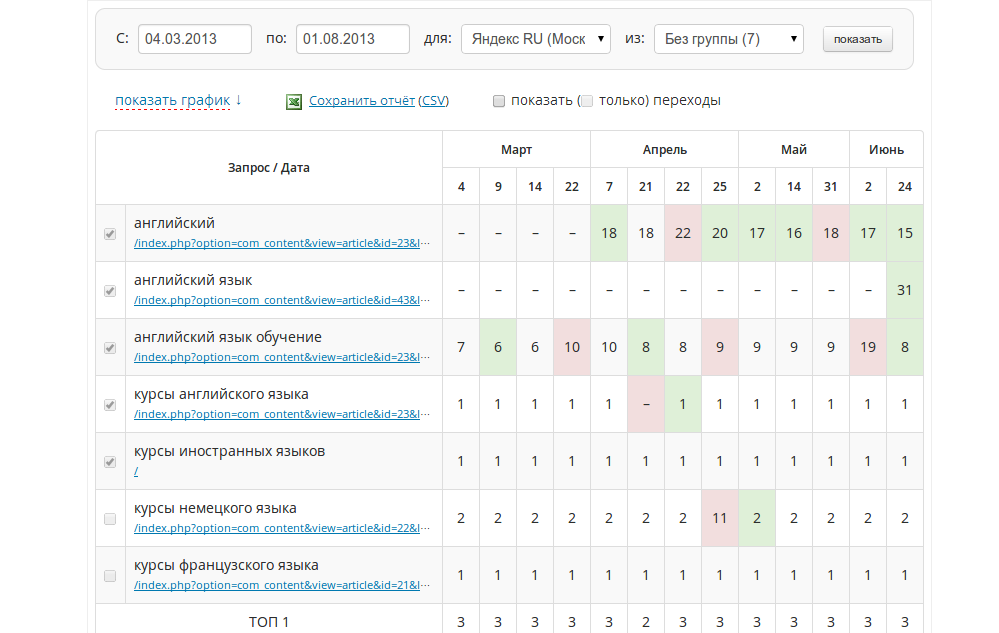The height and width of the screenshot is (633, 999).
Task: Click the query text курсы немецкого языка
Action: click(215, 508)
